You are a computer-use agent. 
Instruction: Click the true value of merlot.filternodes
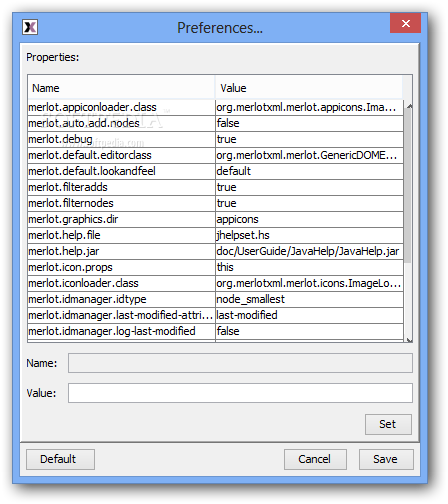(309, 203)
